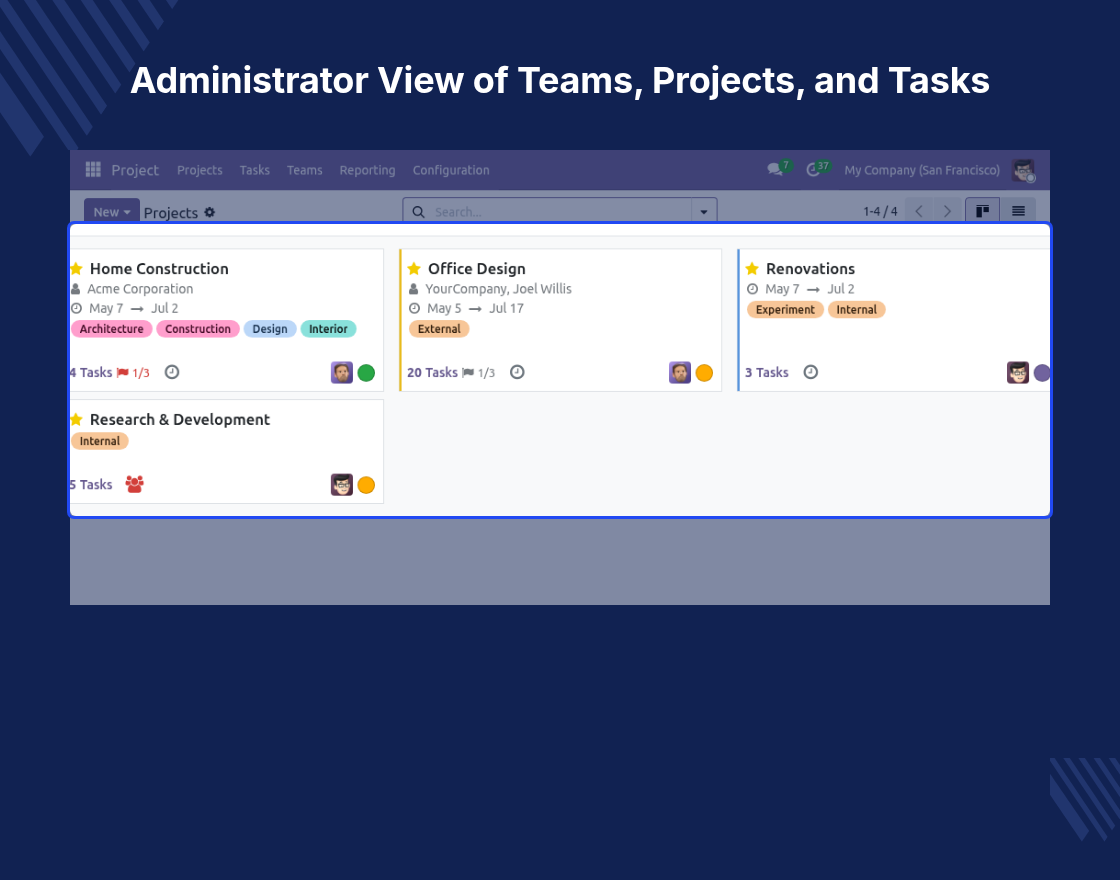Click the gear icon next to Projects title
The height and width of the screenshot is (880, 1120).
point(209,212)
